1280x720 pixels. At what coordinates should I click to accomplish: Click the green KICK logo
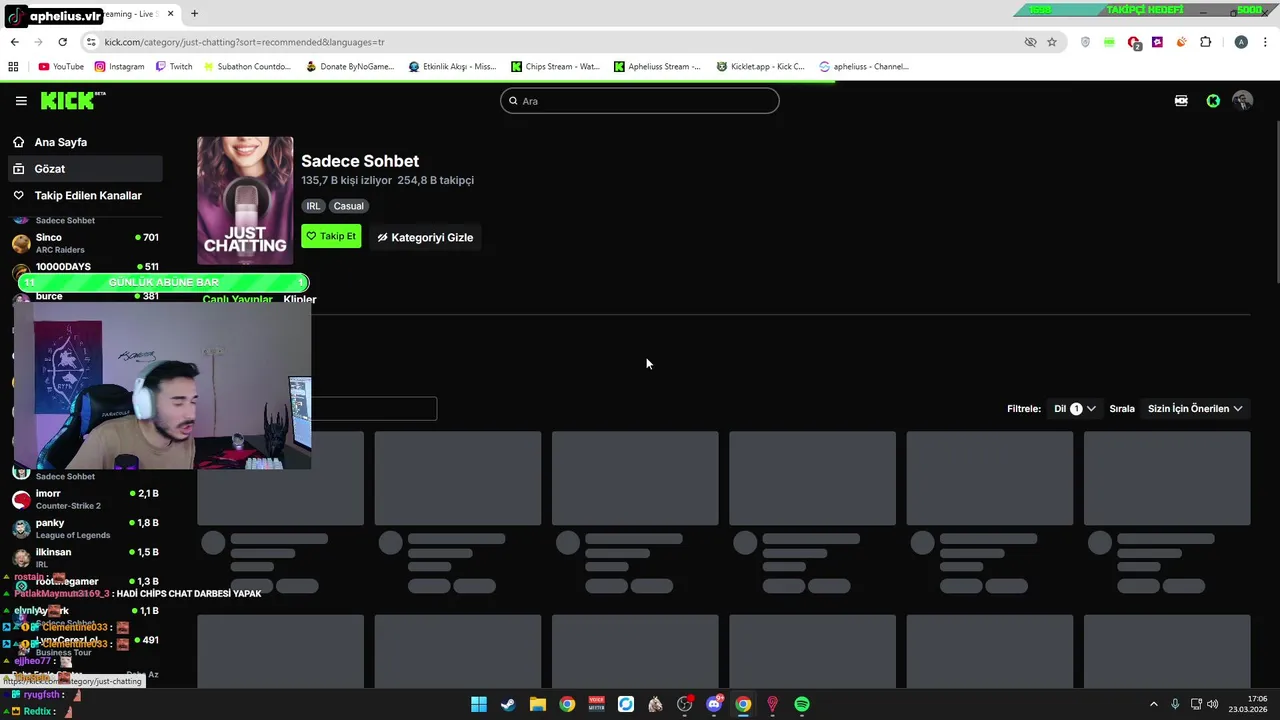point(72,101)
